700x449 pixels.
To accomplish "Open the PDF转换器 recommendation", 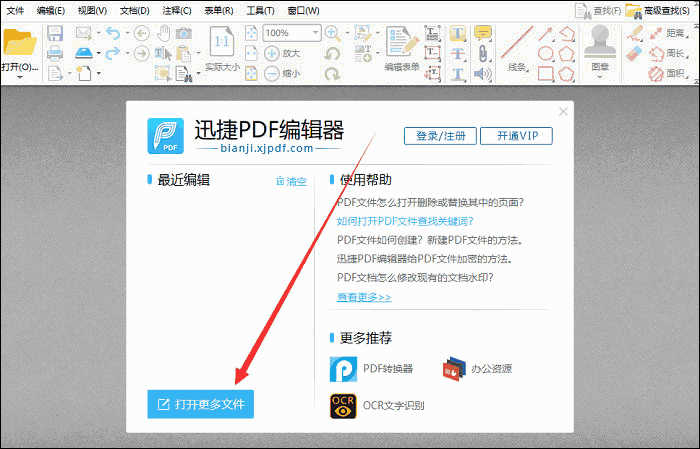I will point(371,369).
